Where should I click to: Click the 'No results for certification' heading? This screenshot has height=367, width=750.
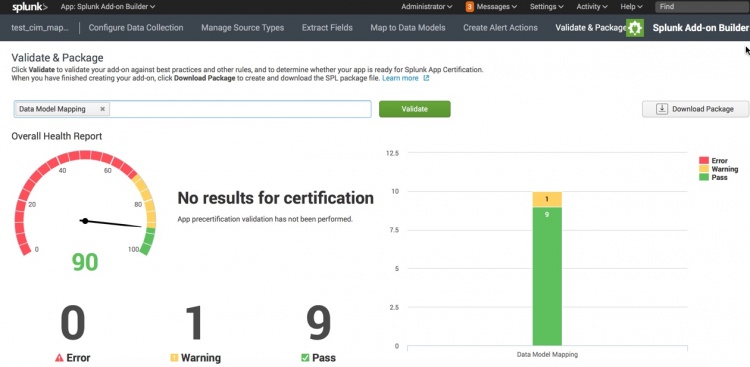(x=276, y=198)
